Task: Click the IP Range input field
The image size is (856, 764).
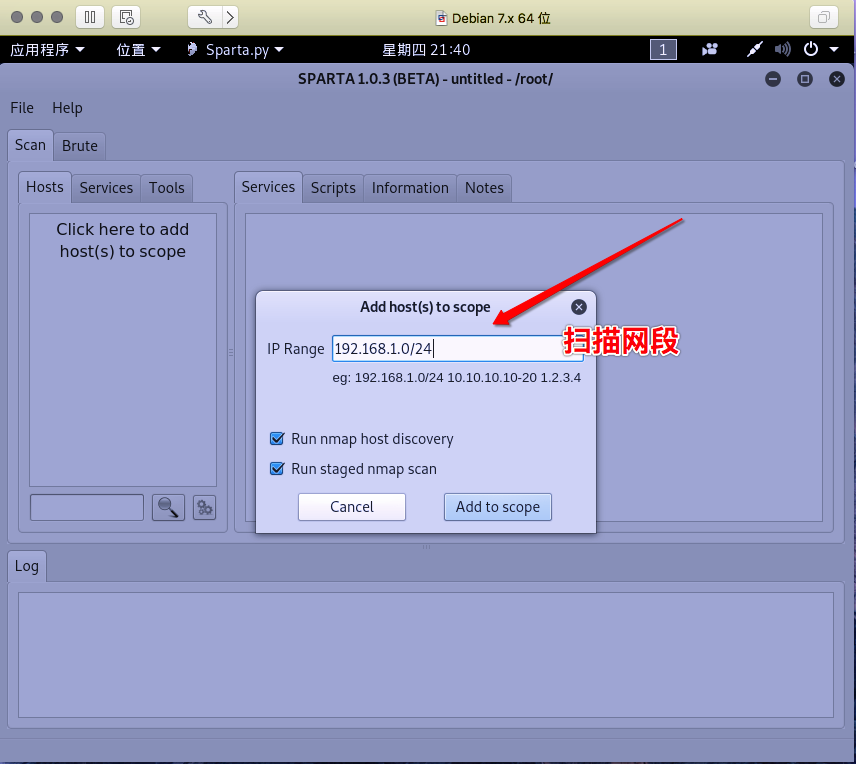Action: click(457, 348)
